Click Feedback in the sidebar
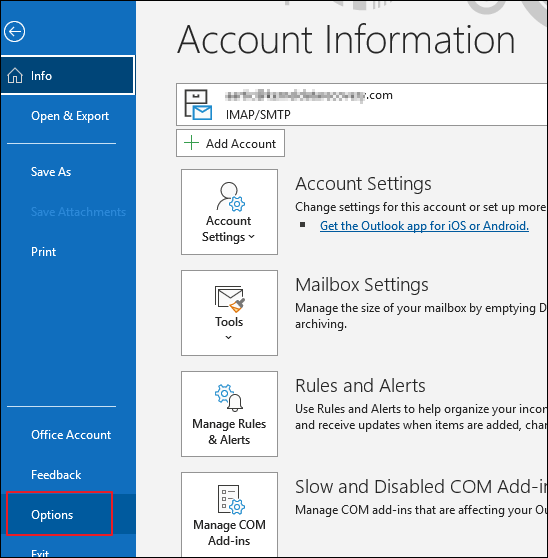 [x=56, y=475]
